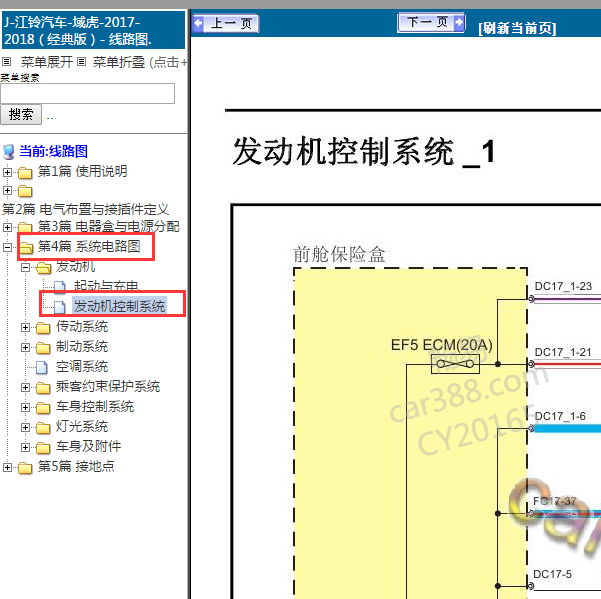Viewport: 601px width, 599px height.
Task: Open 第2篇 电气布置与接插件定义 item
Action: pos(85,209)
